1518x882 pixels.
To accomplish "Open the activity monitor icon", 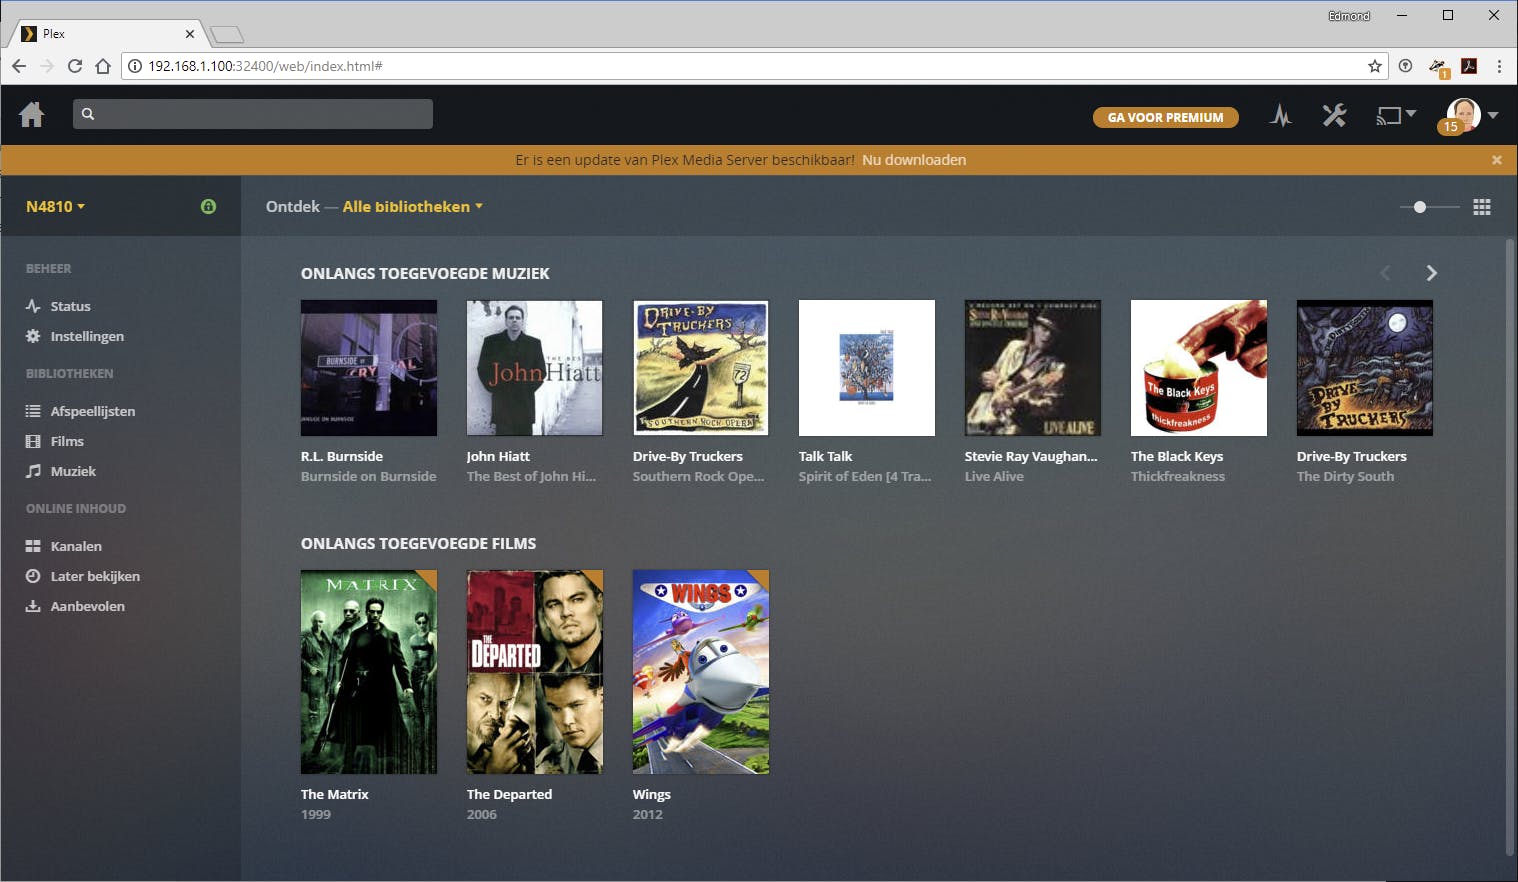I will (x=1281, y=116).
